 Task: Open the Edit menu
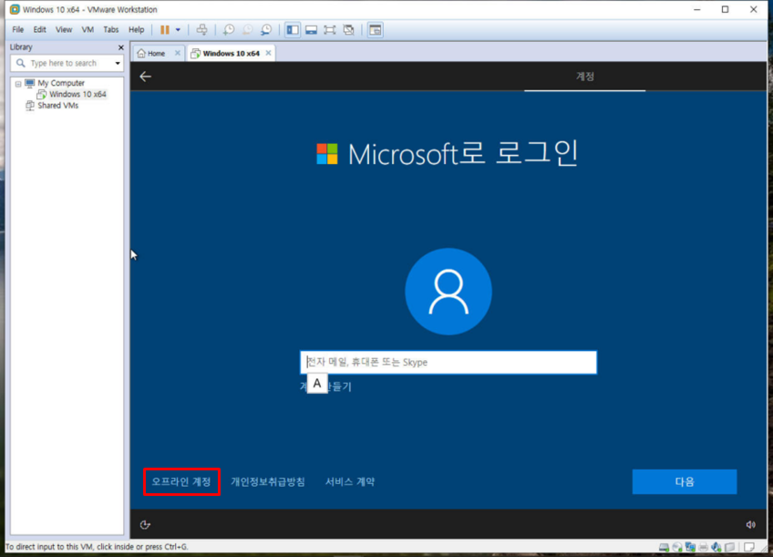coord(39,30)
